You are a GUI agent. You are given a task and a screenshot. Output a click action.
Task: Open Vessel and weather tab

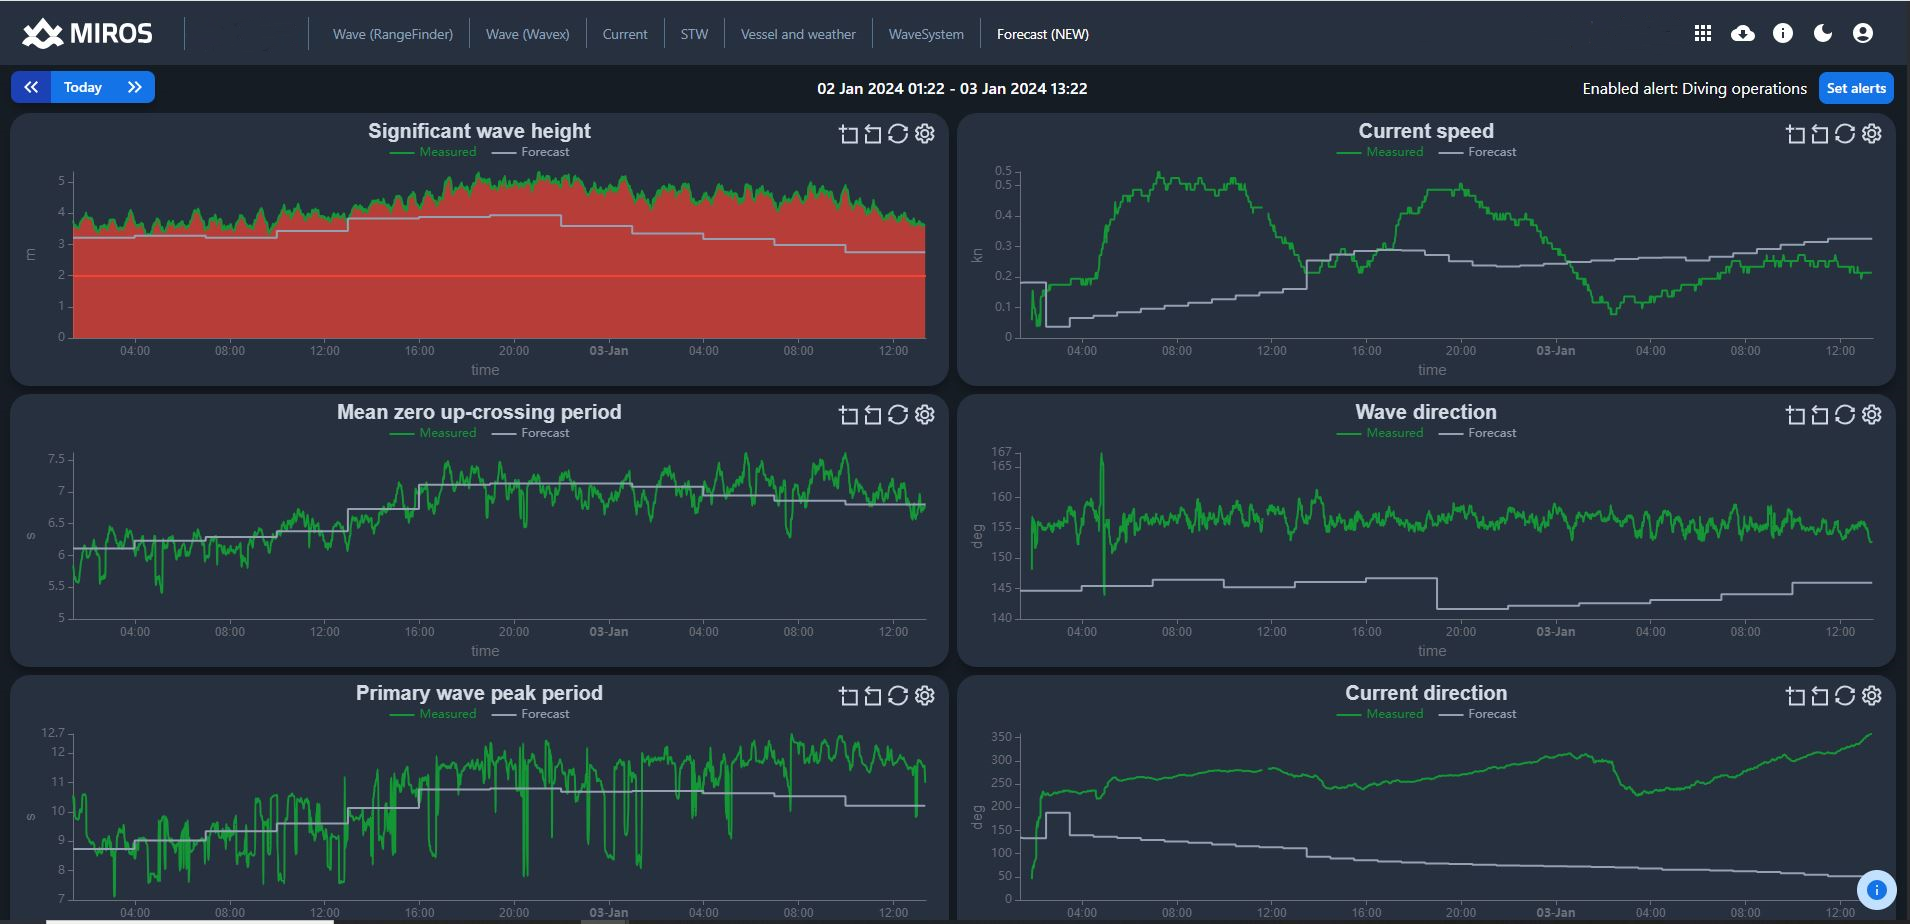coord(798,34)
